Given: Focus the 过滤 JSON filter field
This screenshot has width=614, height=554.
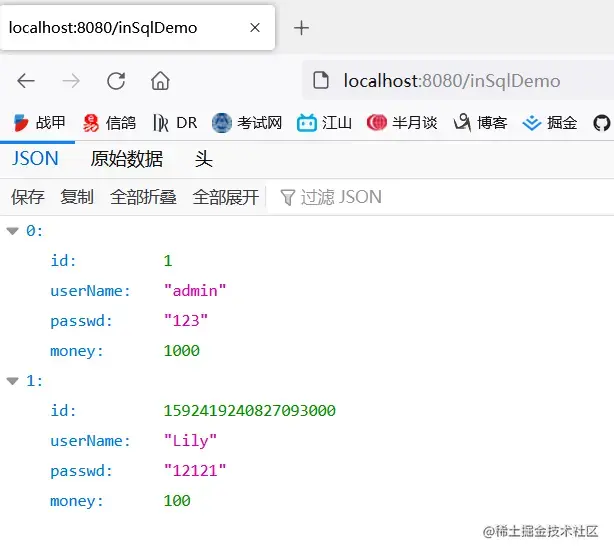Looking at the screenshot, I should click(442, 197).
